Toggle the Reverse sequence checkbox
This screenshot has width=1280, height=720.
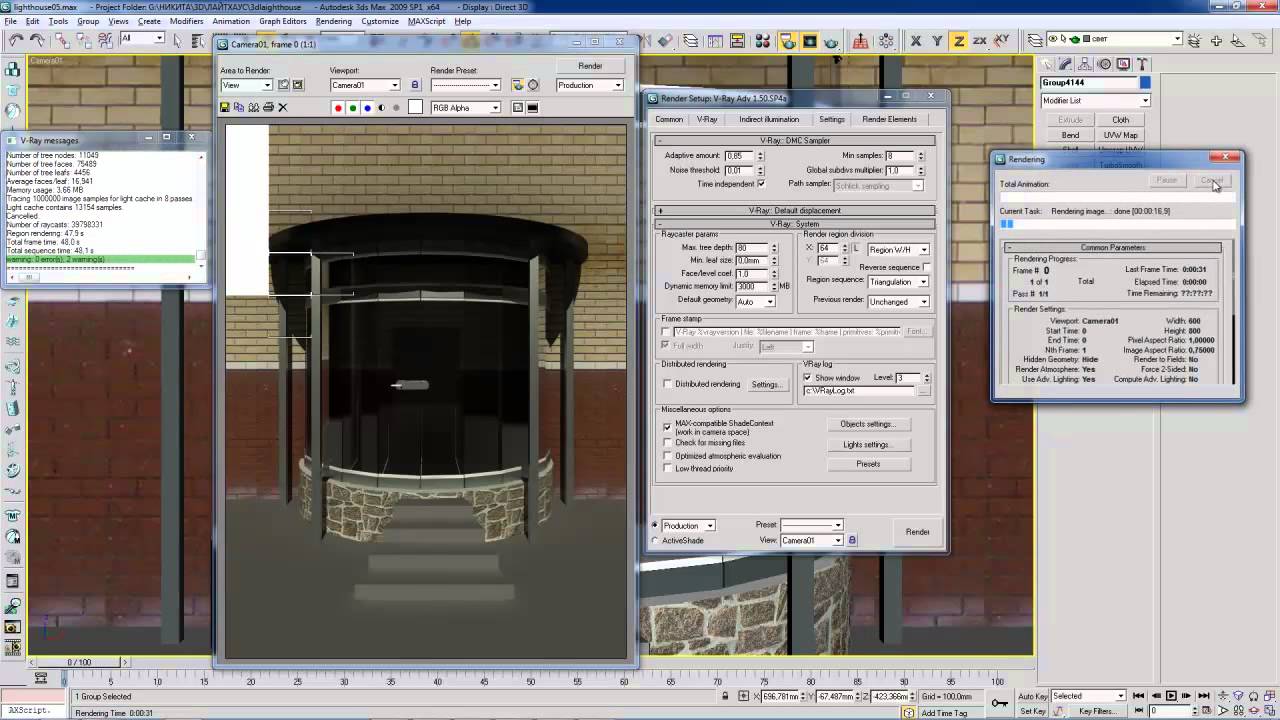(x=927, y=268)
